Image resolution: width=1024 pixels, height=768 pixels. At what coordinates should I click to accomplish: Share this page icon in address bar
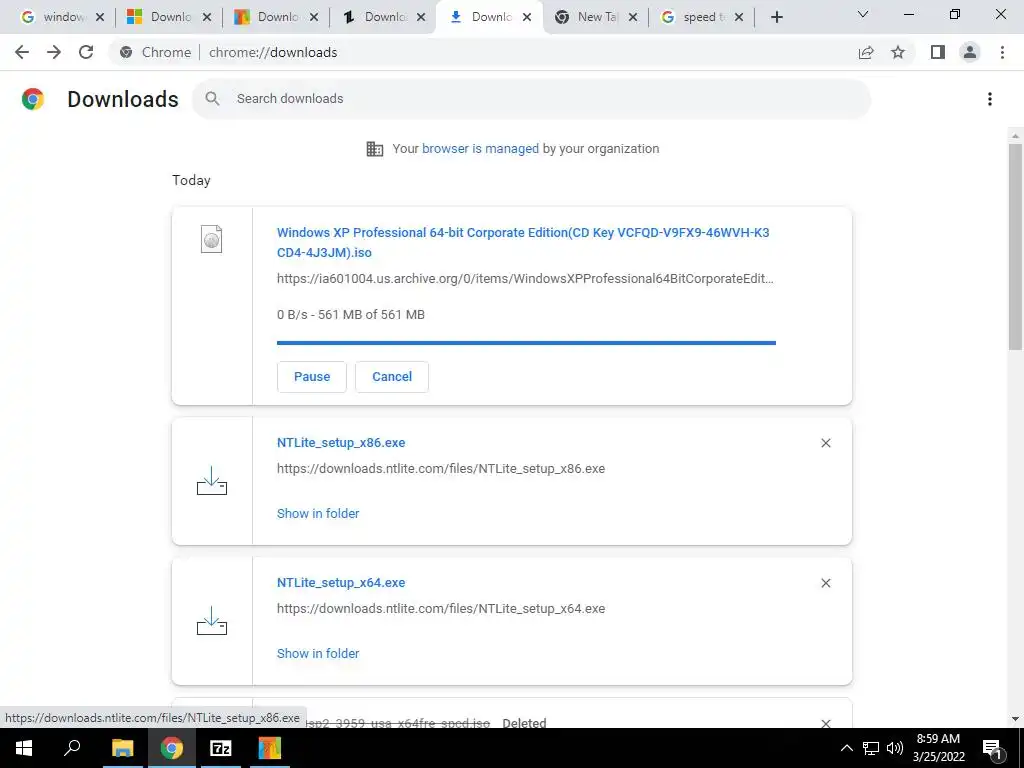pos(866,53)
